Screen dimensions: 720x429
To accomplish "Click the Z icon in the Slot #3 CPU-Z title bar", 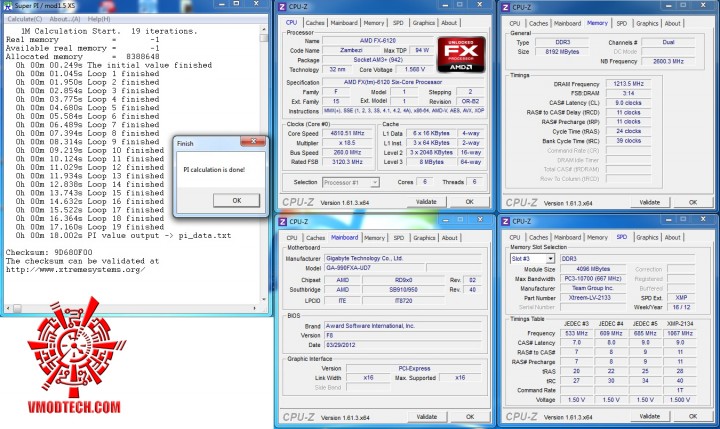I will click(x=506, y=221).
